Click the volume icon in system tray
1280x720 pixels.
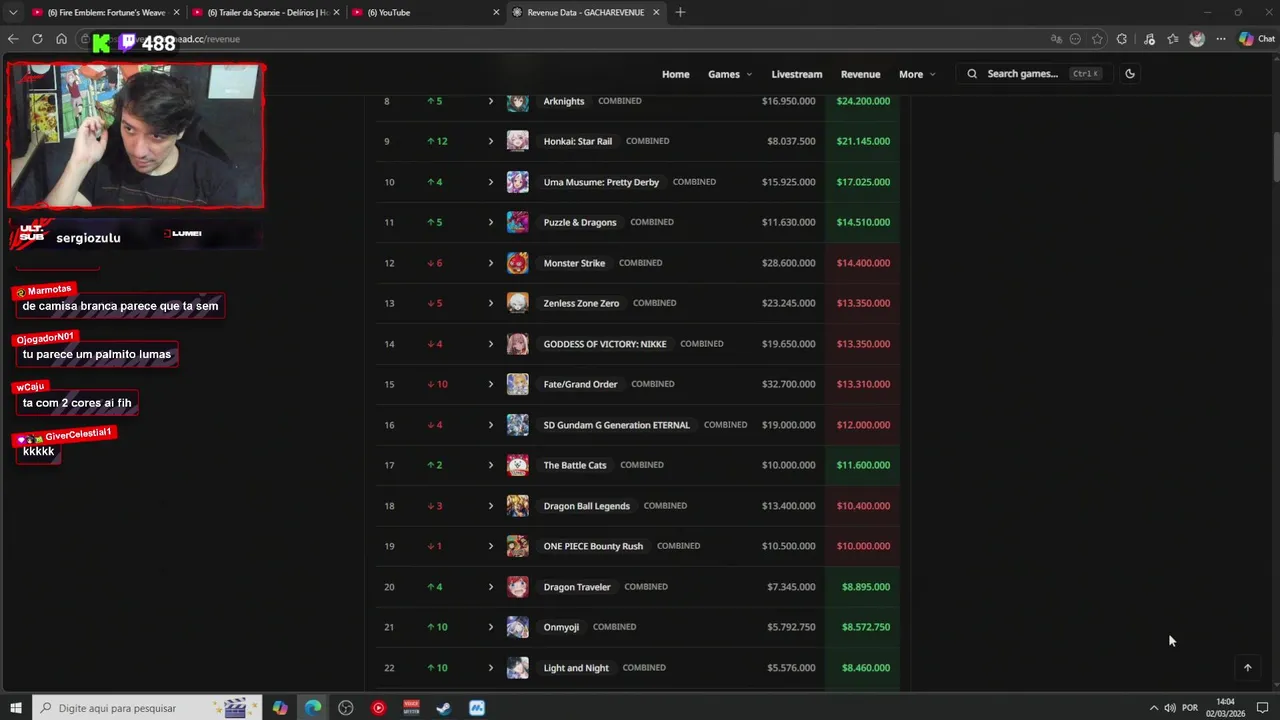[1170, 708]
